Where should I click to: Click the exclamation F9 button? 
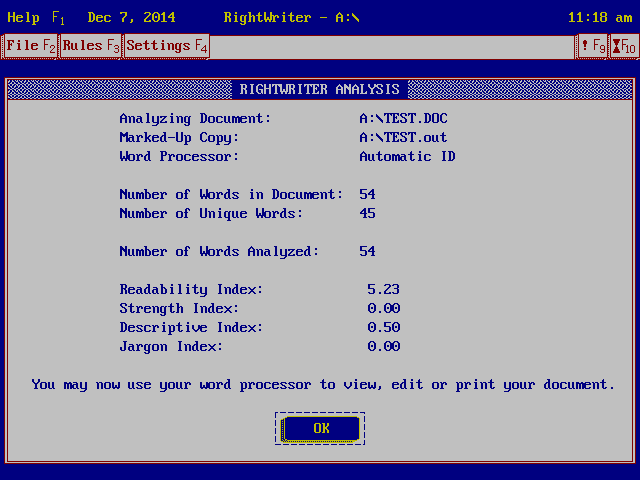point(593,46)
